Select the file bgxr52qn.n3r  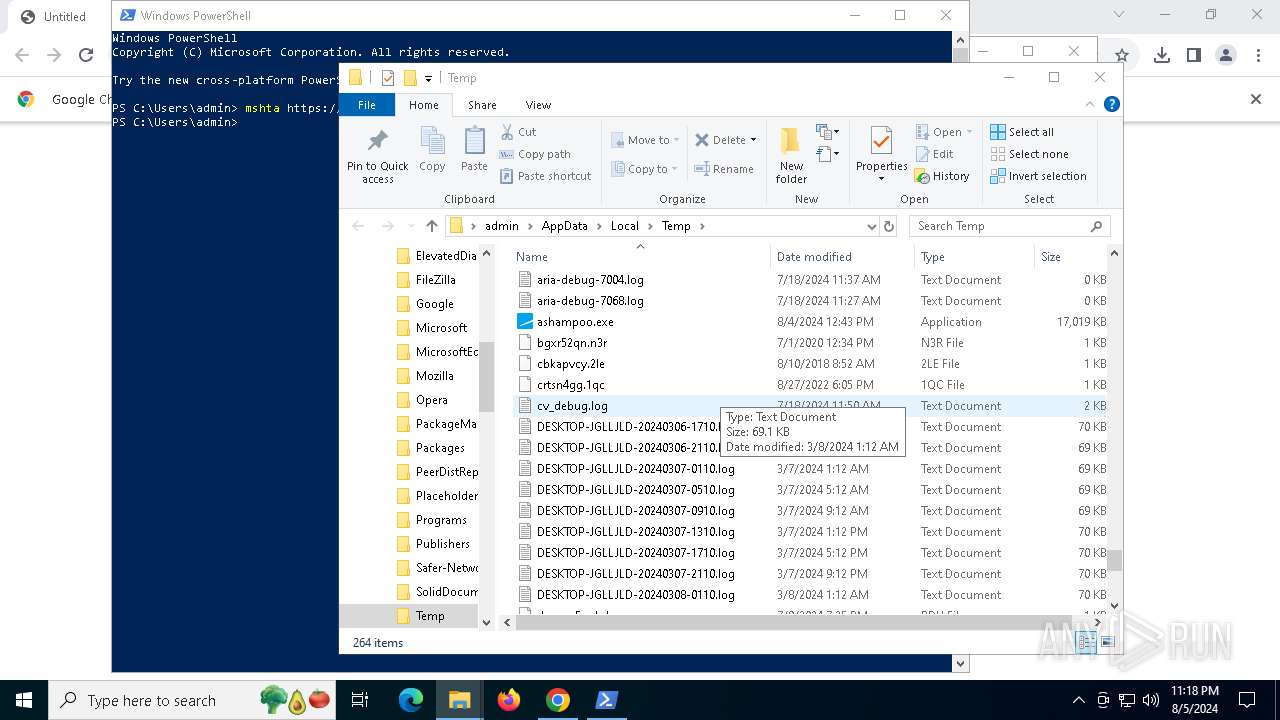point(571,343)
